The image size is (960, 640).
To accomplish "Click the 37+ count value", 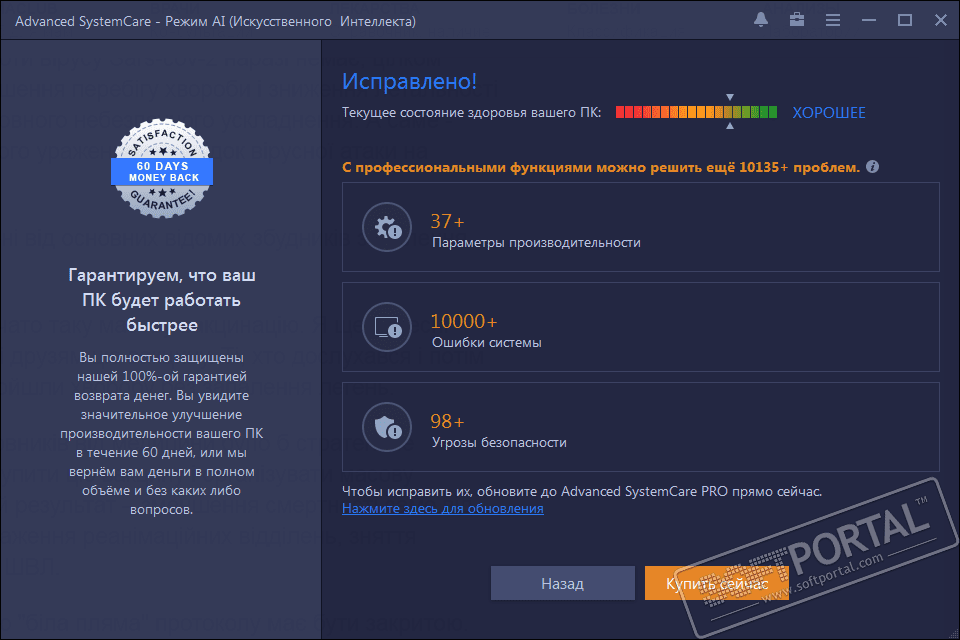I will tap(447, 221).
